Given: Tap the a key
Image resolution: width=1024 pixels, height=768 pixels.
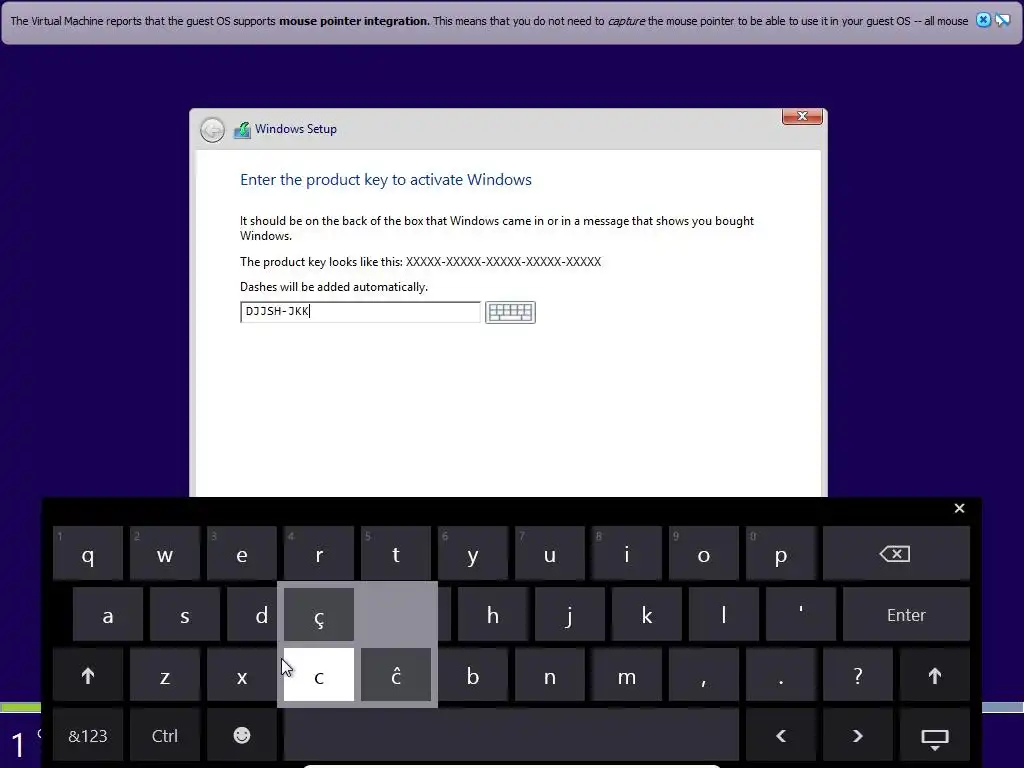Looking at the screenshot, I should [108, 615].
